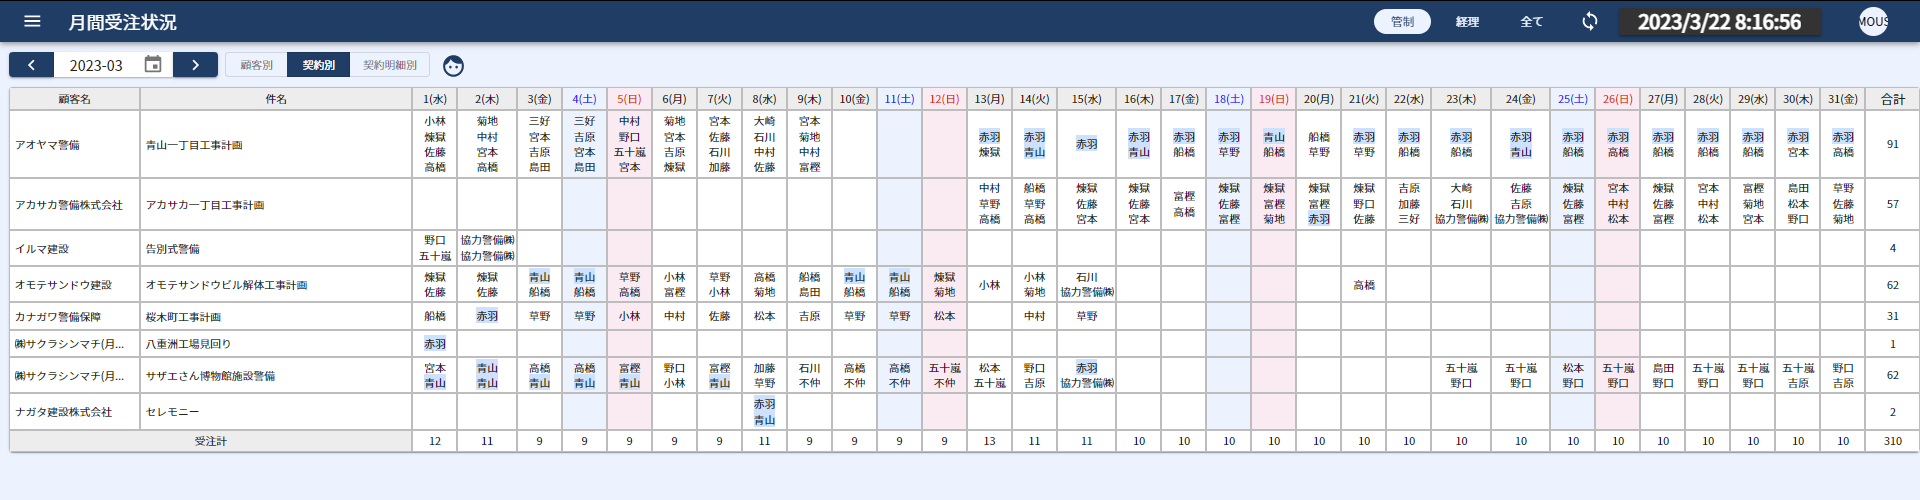The image size is (1920, 500).
Task: Select the 経理 filter in the header
Action: coord(1467,22)
